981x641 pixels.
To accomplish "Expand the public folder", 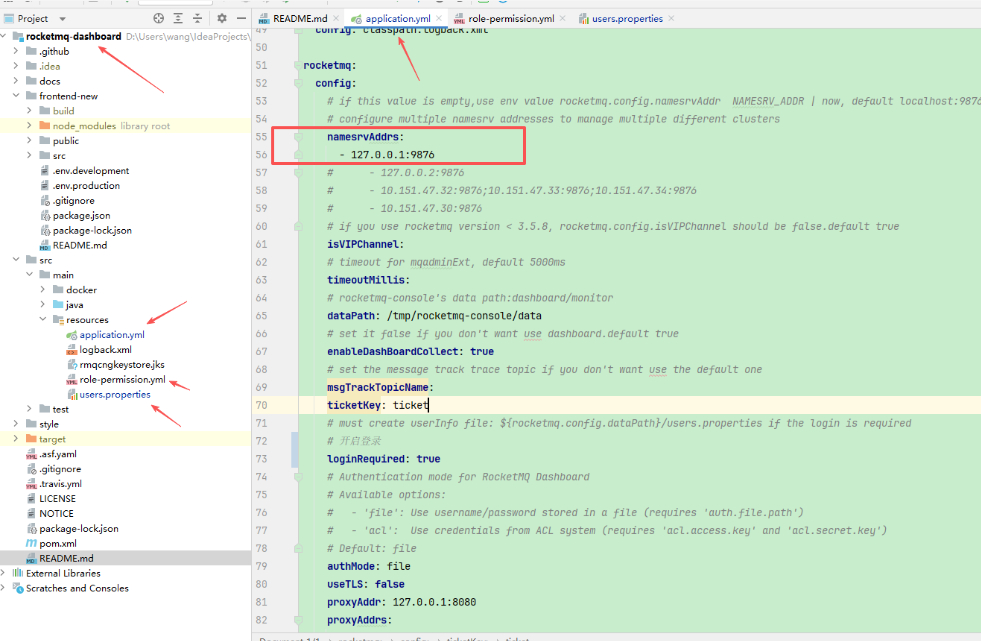I will pos(29,141).
